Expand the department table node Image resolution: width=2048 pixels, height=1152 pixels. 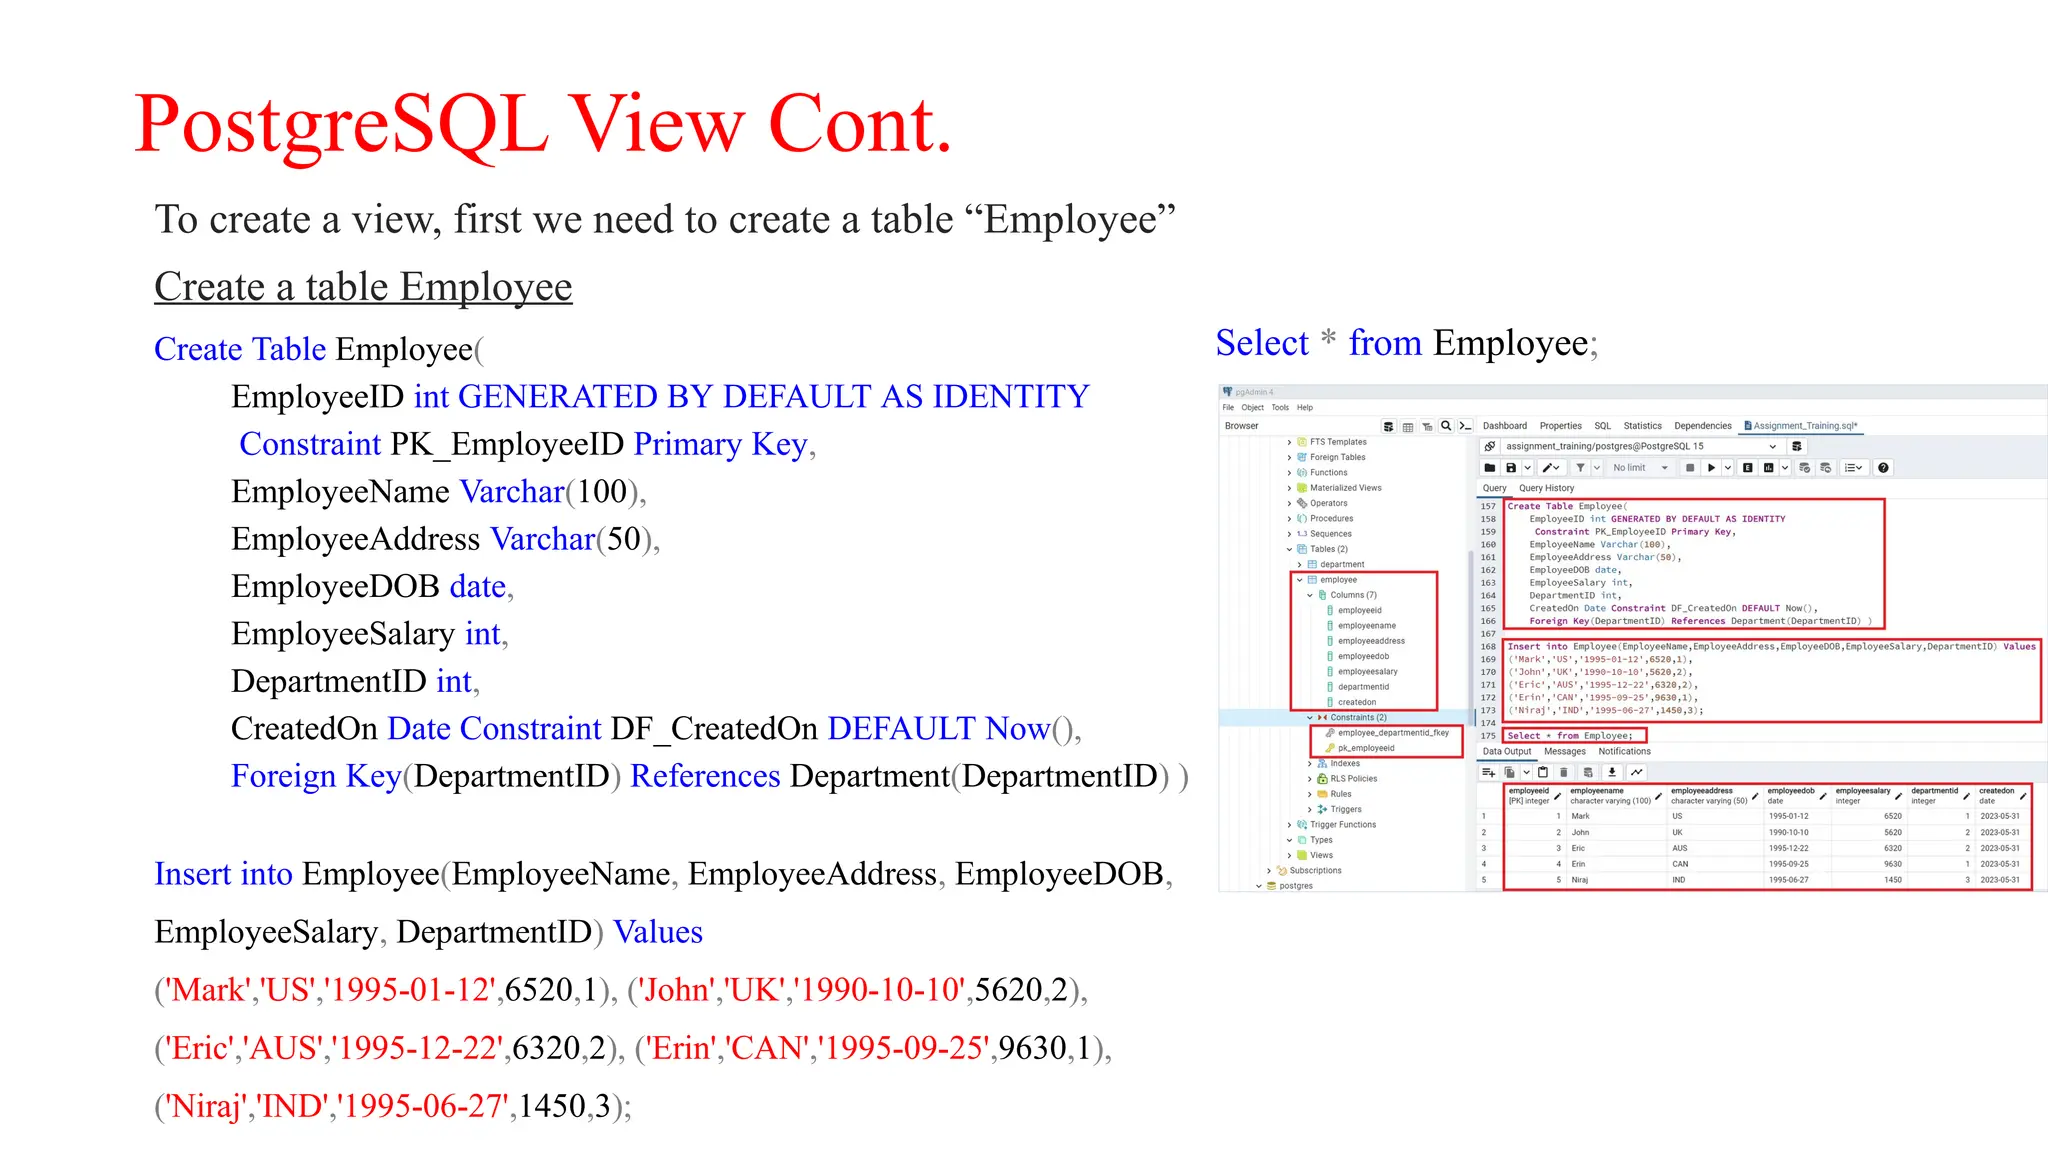click(x=1300, y=565)
